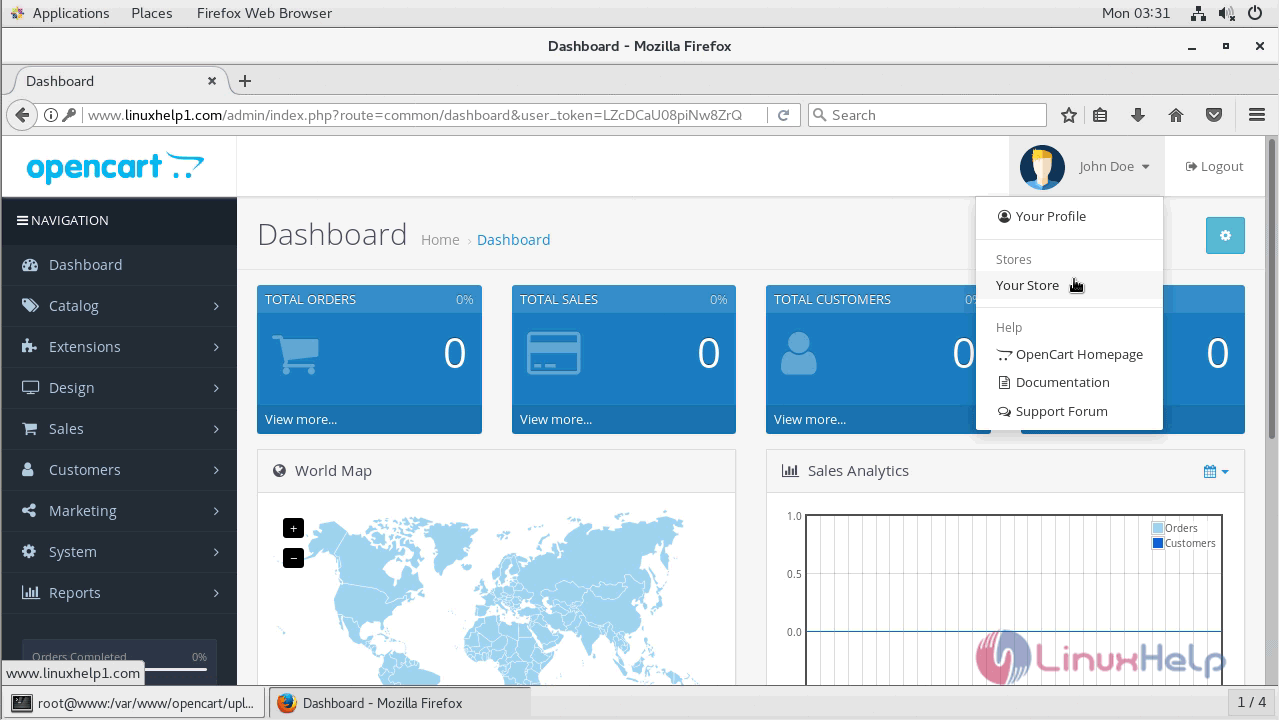View more under Total Orders
Viewport: 1280px width, 720px height.
point(301,419)
